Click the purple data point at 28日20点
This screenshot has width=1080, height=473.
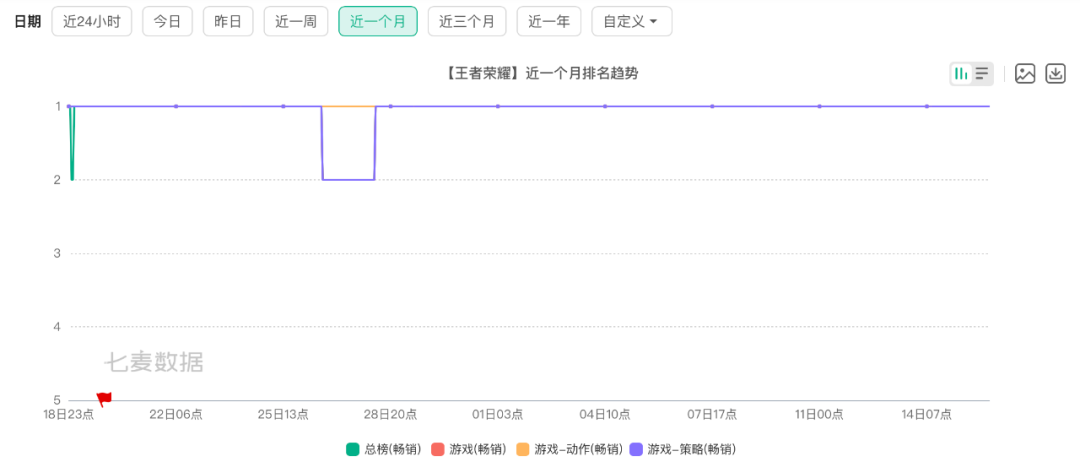pos(390,106)
